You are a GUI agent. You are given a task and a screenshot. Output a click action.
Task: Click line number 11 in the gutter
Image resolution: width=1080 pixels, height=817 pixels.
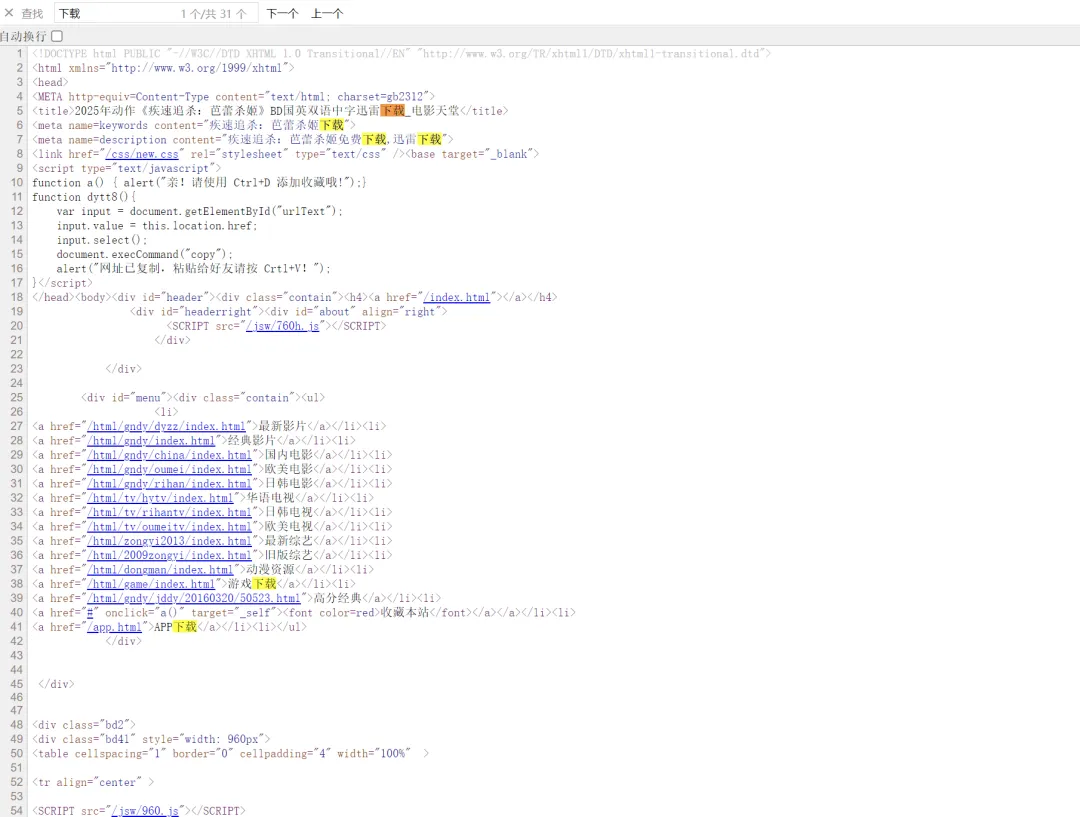(x=17, y=197)
